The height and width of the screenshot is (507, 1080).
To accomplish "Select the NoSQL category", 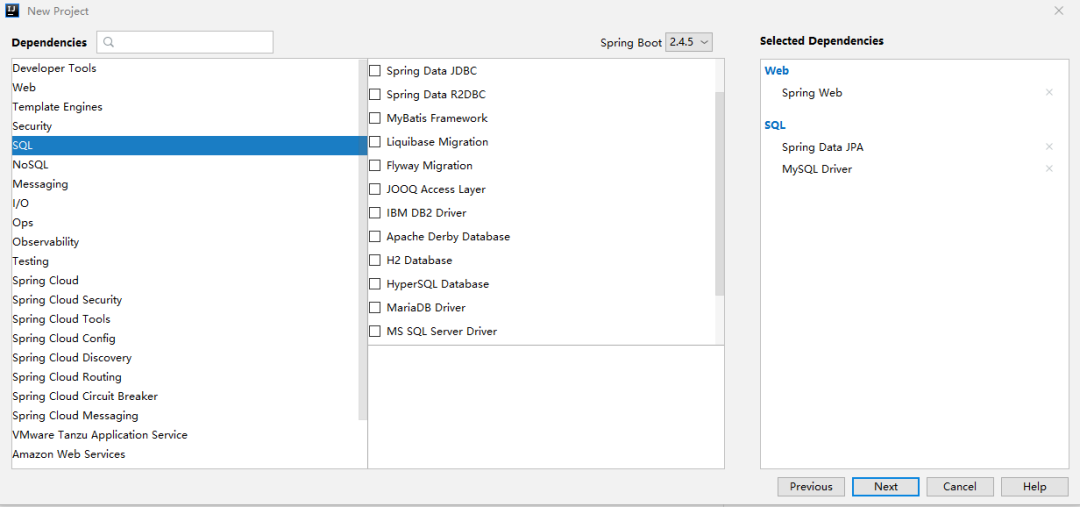I will pos(30,165).
